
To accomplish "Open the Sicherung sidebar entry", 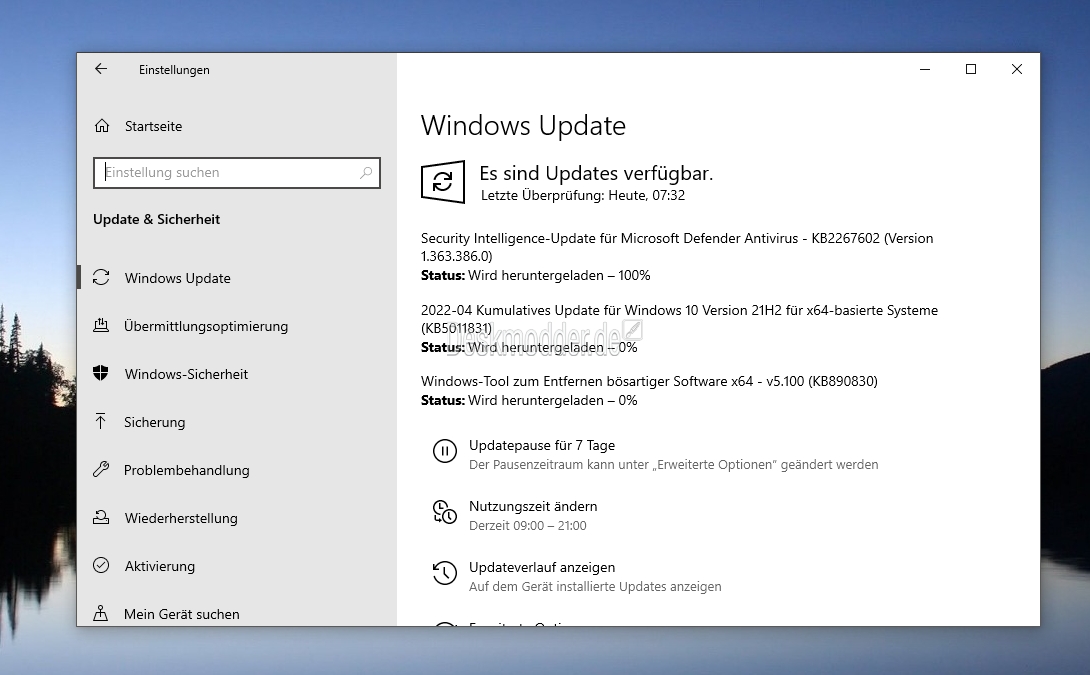I will [154, 422].
